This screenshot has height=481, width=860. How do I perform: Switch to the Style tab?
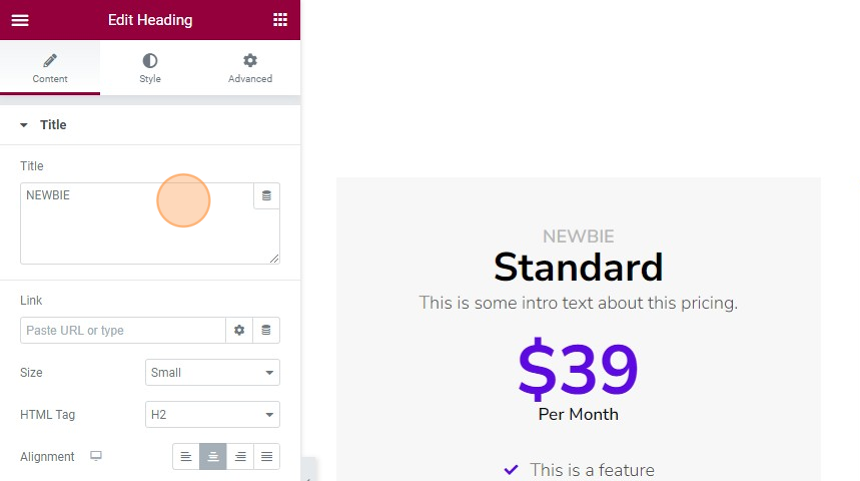coord(150,67)
